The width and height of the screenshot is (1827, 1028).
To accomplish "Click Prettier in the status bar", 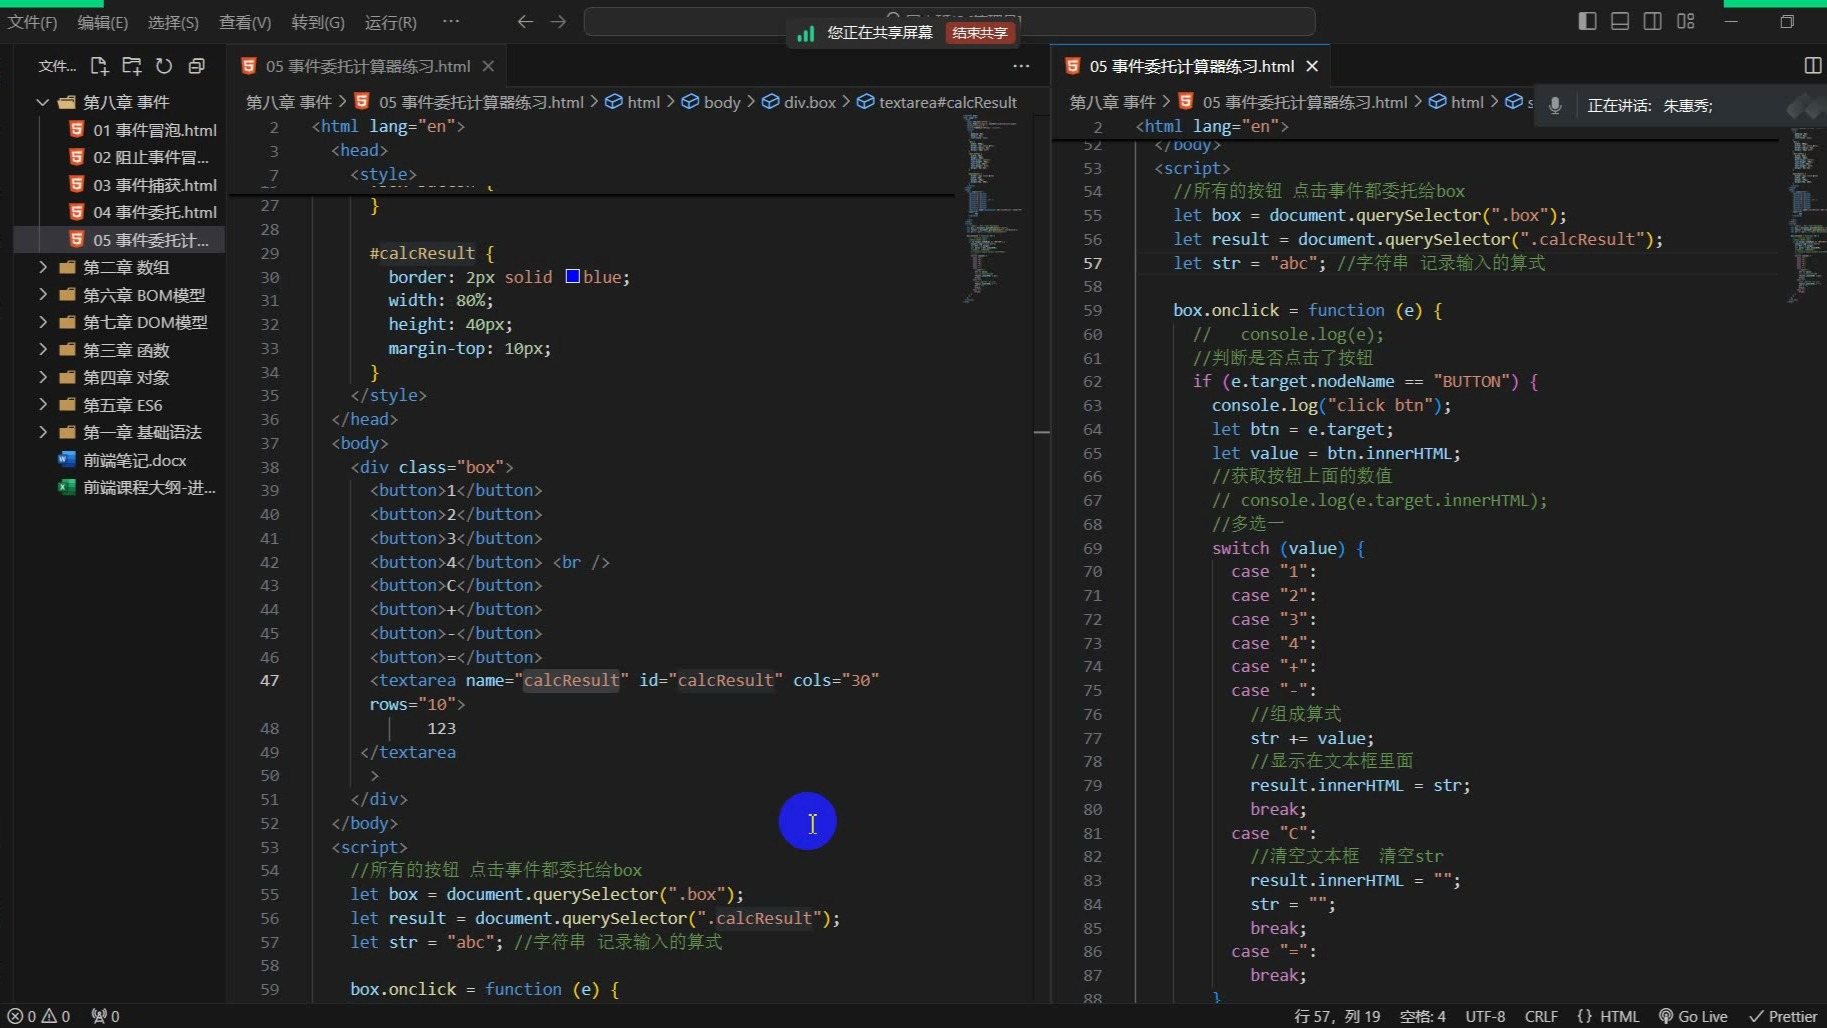I will (x=1783, y=1016).
